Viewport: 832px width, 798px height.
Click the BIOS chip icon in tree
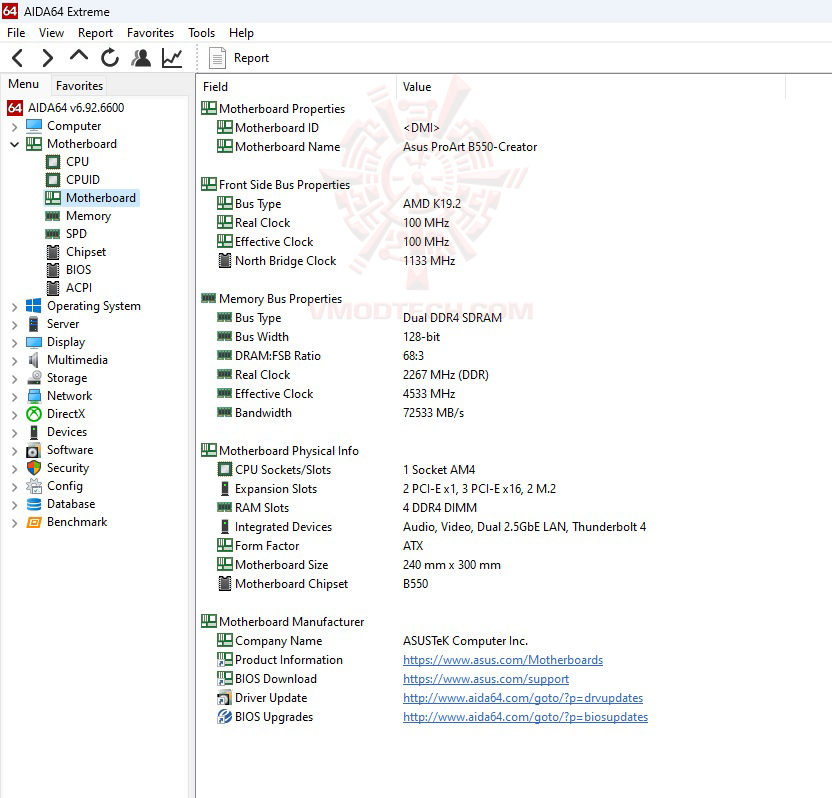tap(53, 270)
